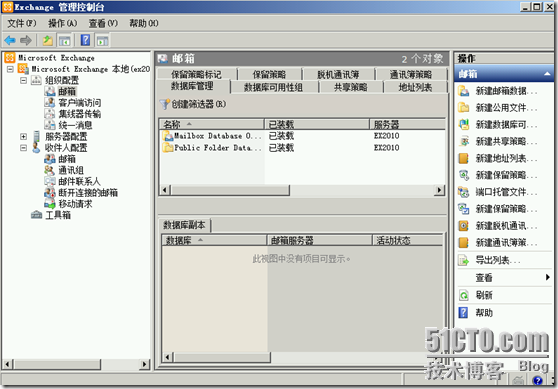Open the 操作(A) menu
Viewport: 558px width, 389px height.
point(63,23)
